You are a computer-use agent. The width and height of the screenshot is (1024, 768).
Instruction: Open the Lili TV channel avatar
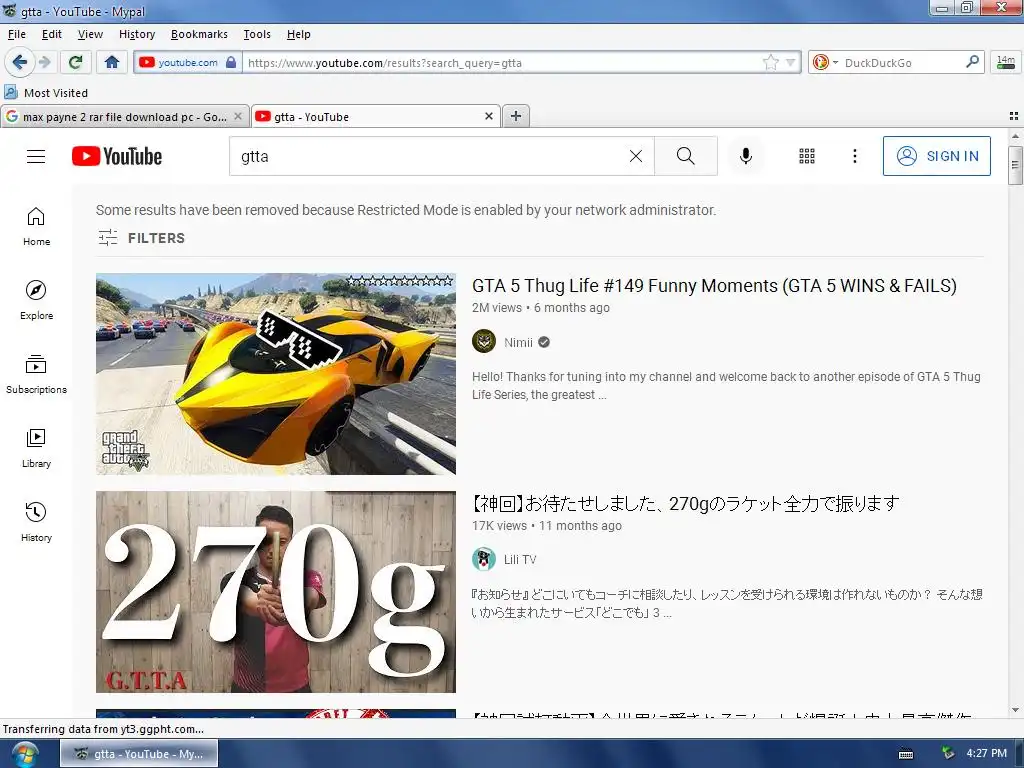pyautogui.click(x=484, y=560)
